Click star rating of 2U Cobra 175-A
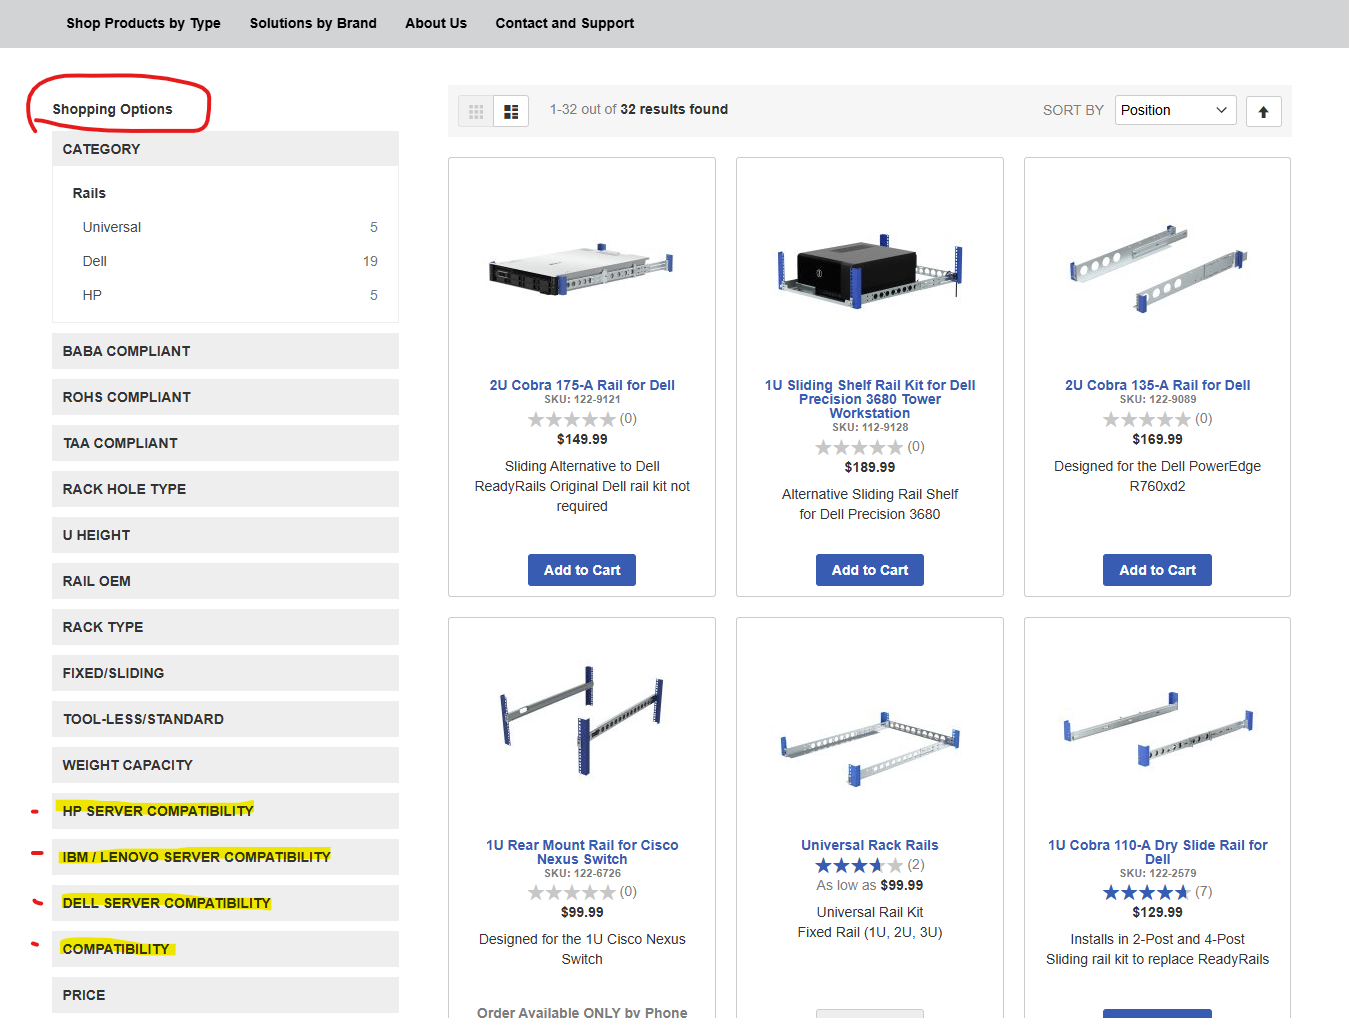This screenshot has height=1018, width=1349. coord(572,419)
